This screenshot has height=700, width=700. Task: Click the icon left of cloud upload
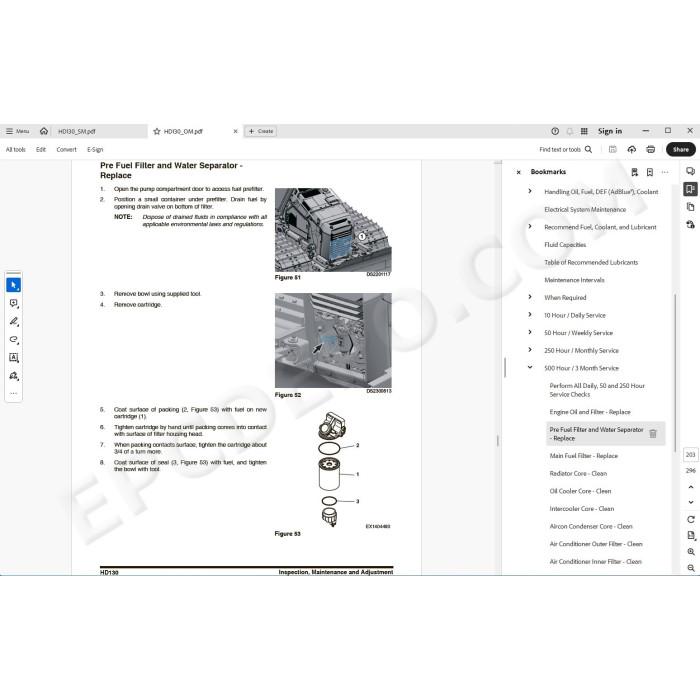click(x=613, y=150)
